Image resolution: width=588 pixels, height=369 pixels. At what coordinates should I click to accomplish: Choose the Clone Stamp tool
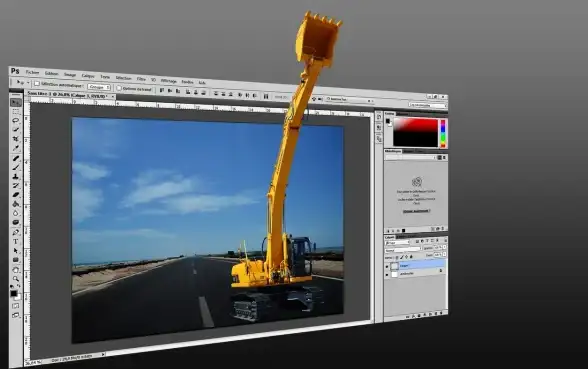(x=16, y=176)
